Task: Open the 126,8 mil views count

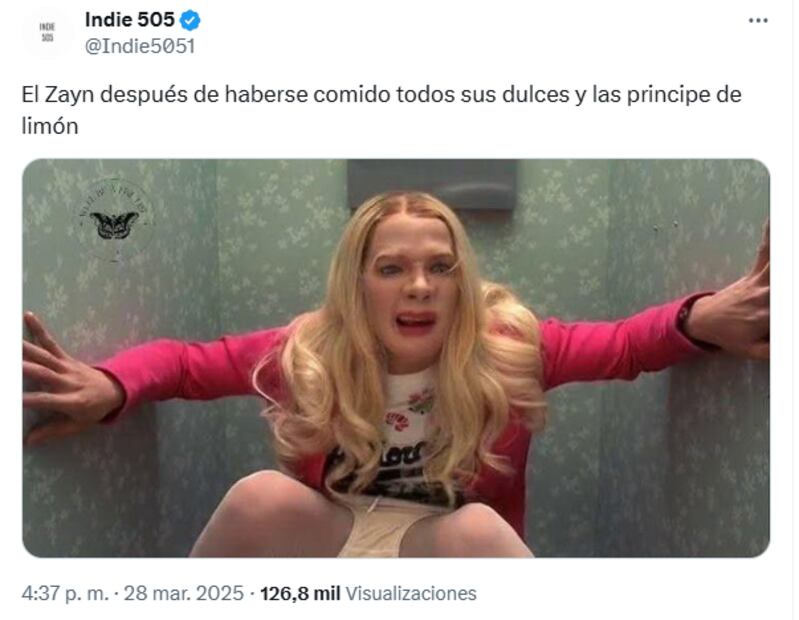Action: click(300, 594)
